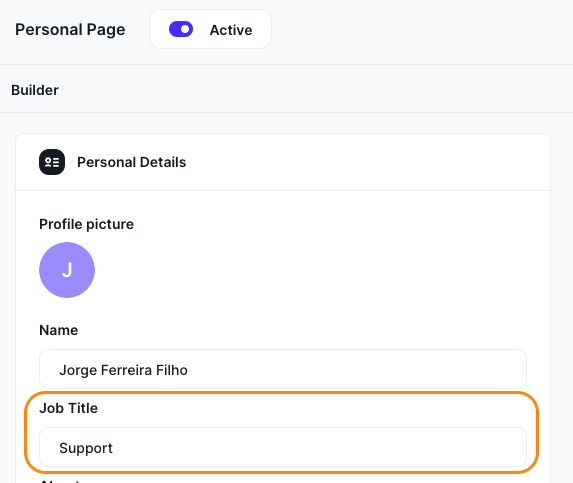Click the empty area right of Support text
573x483 pixels.
tap(318, 447)
